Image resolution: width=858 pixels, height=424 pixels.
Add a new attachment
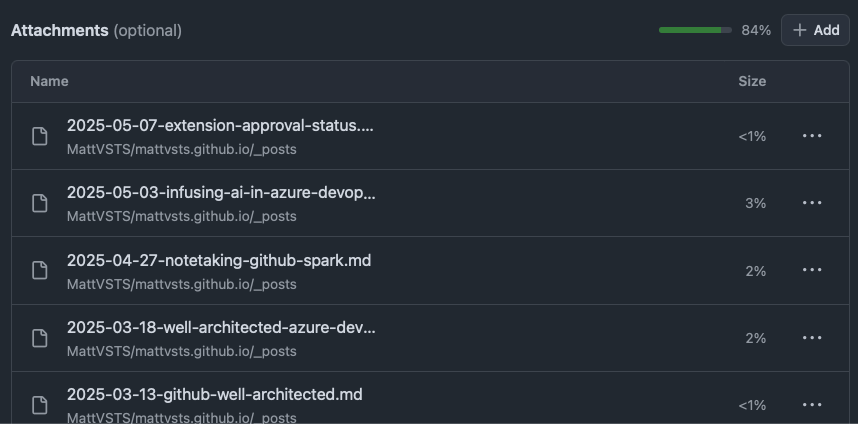coord(815,30)
